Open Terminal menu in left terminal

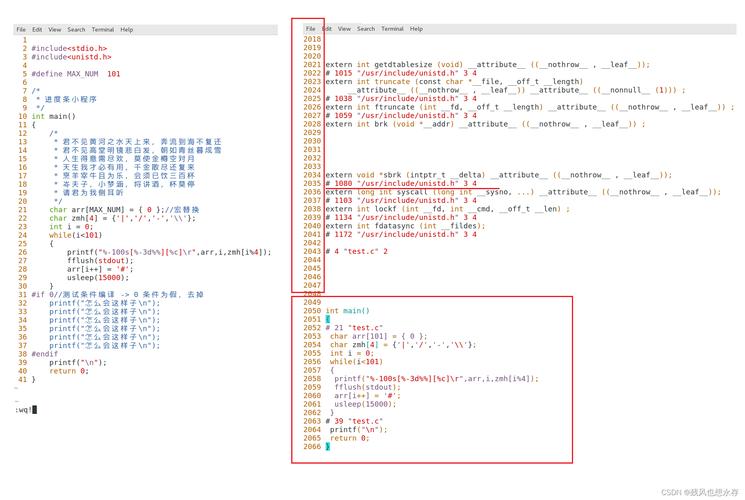coord(103,29)
